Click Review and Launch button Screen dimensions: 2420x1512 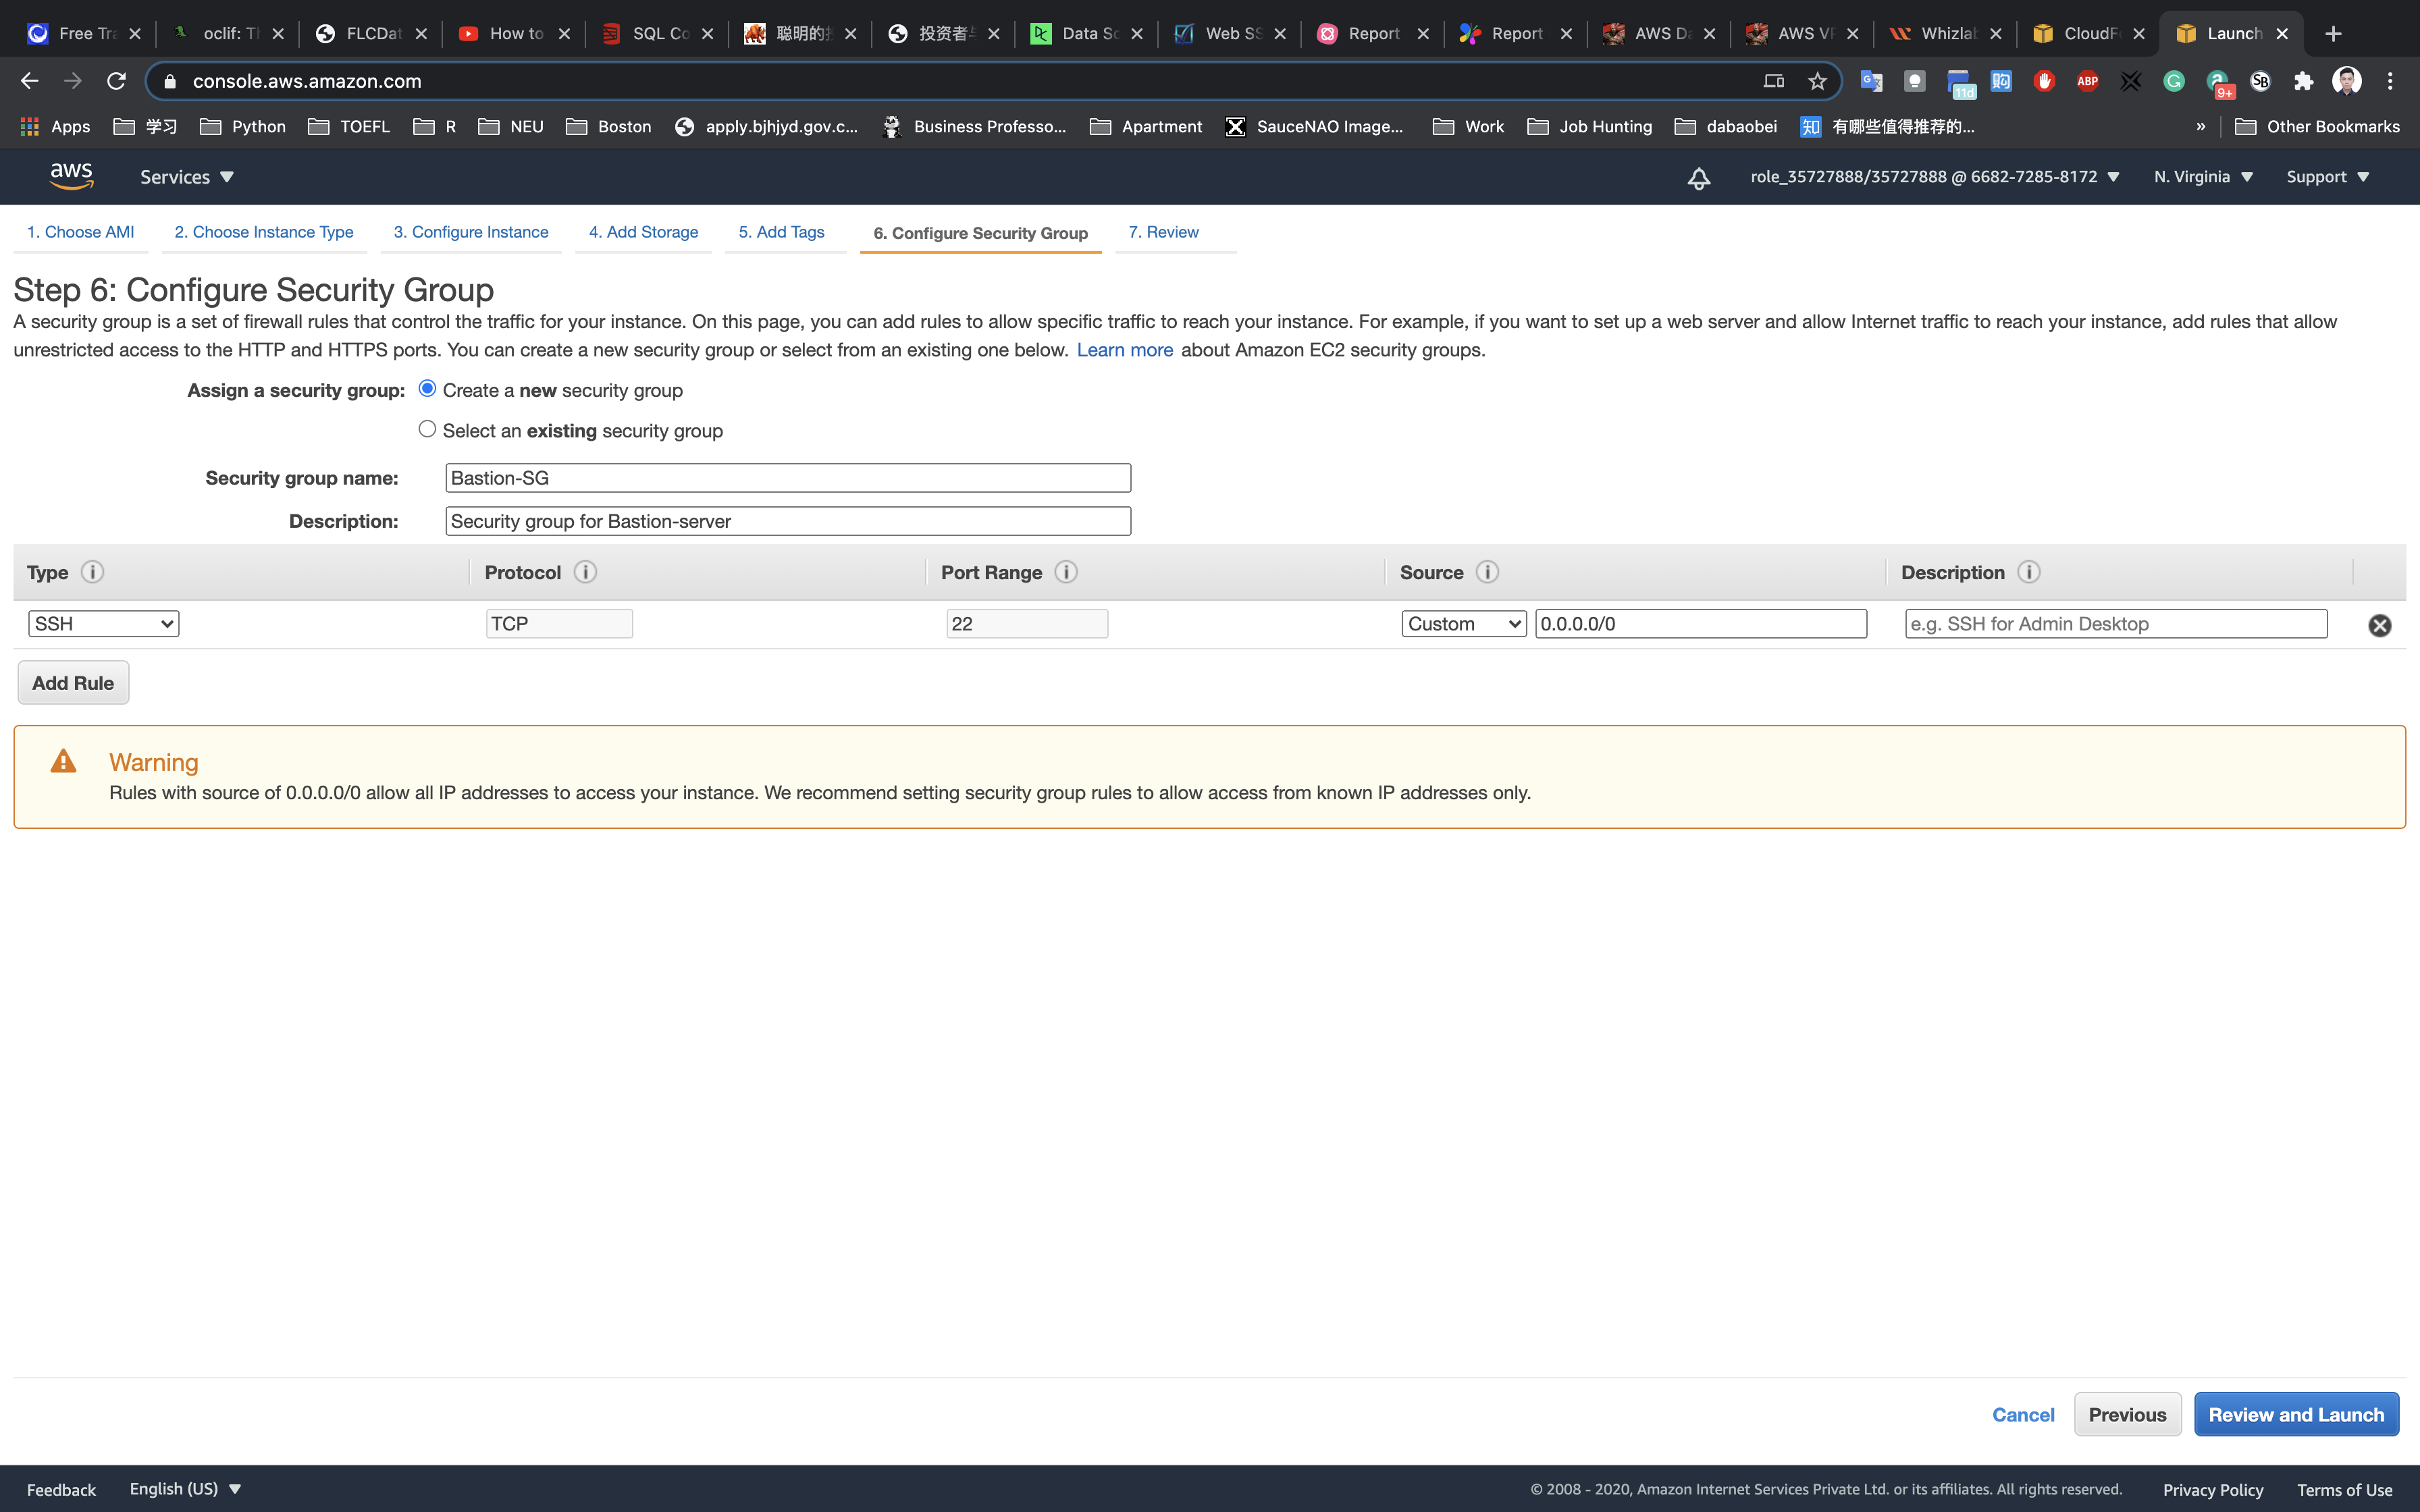(2295, 1414)
